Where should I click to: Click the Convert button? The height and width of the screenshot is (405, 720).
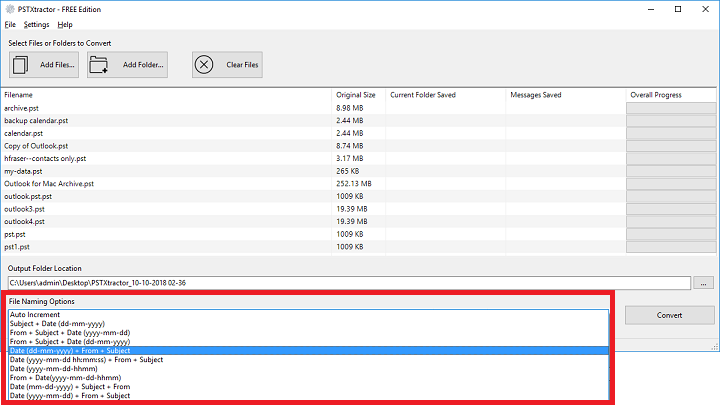pos(669,315)
